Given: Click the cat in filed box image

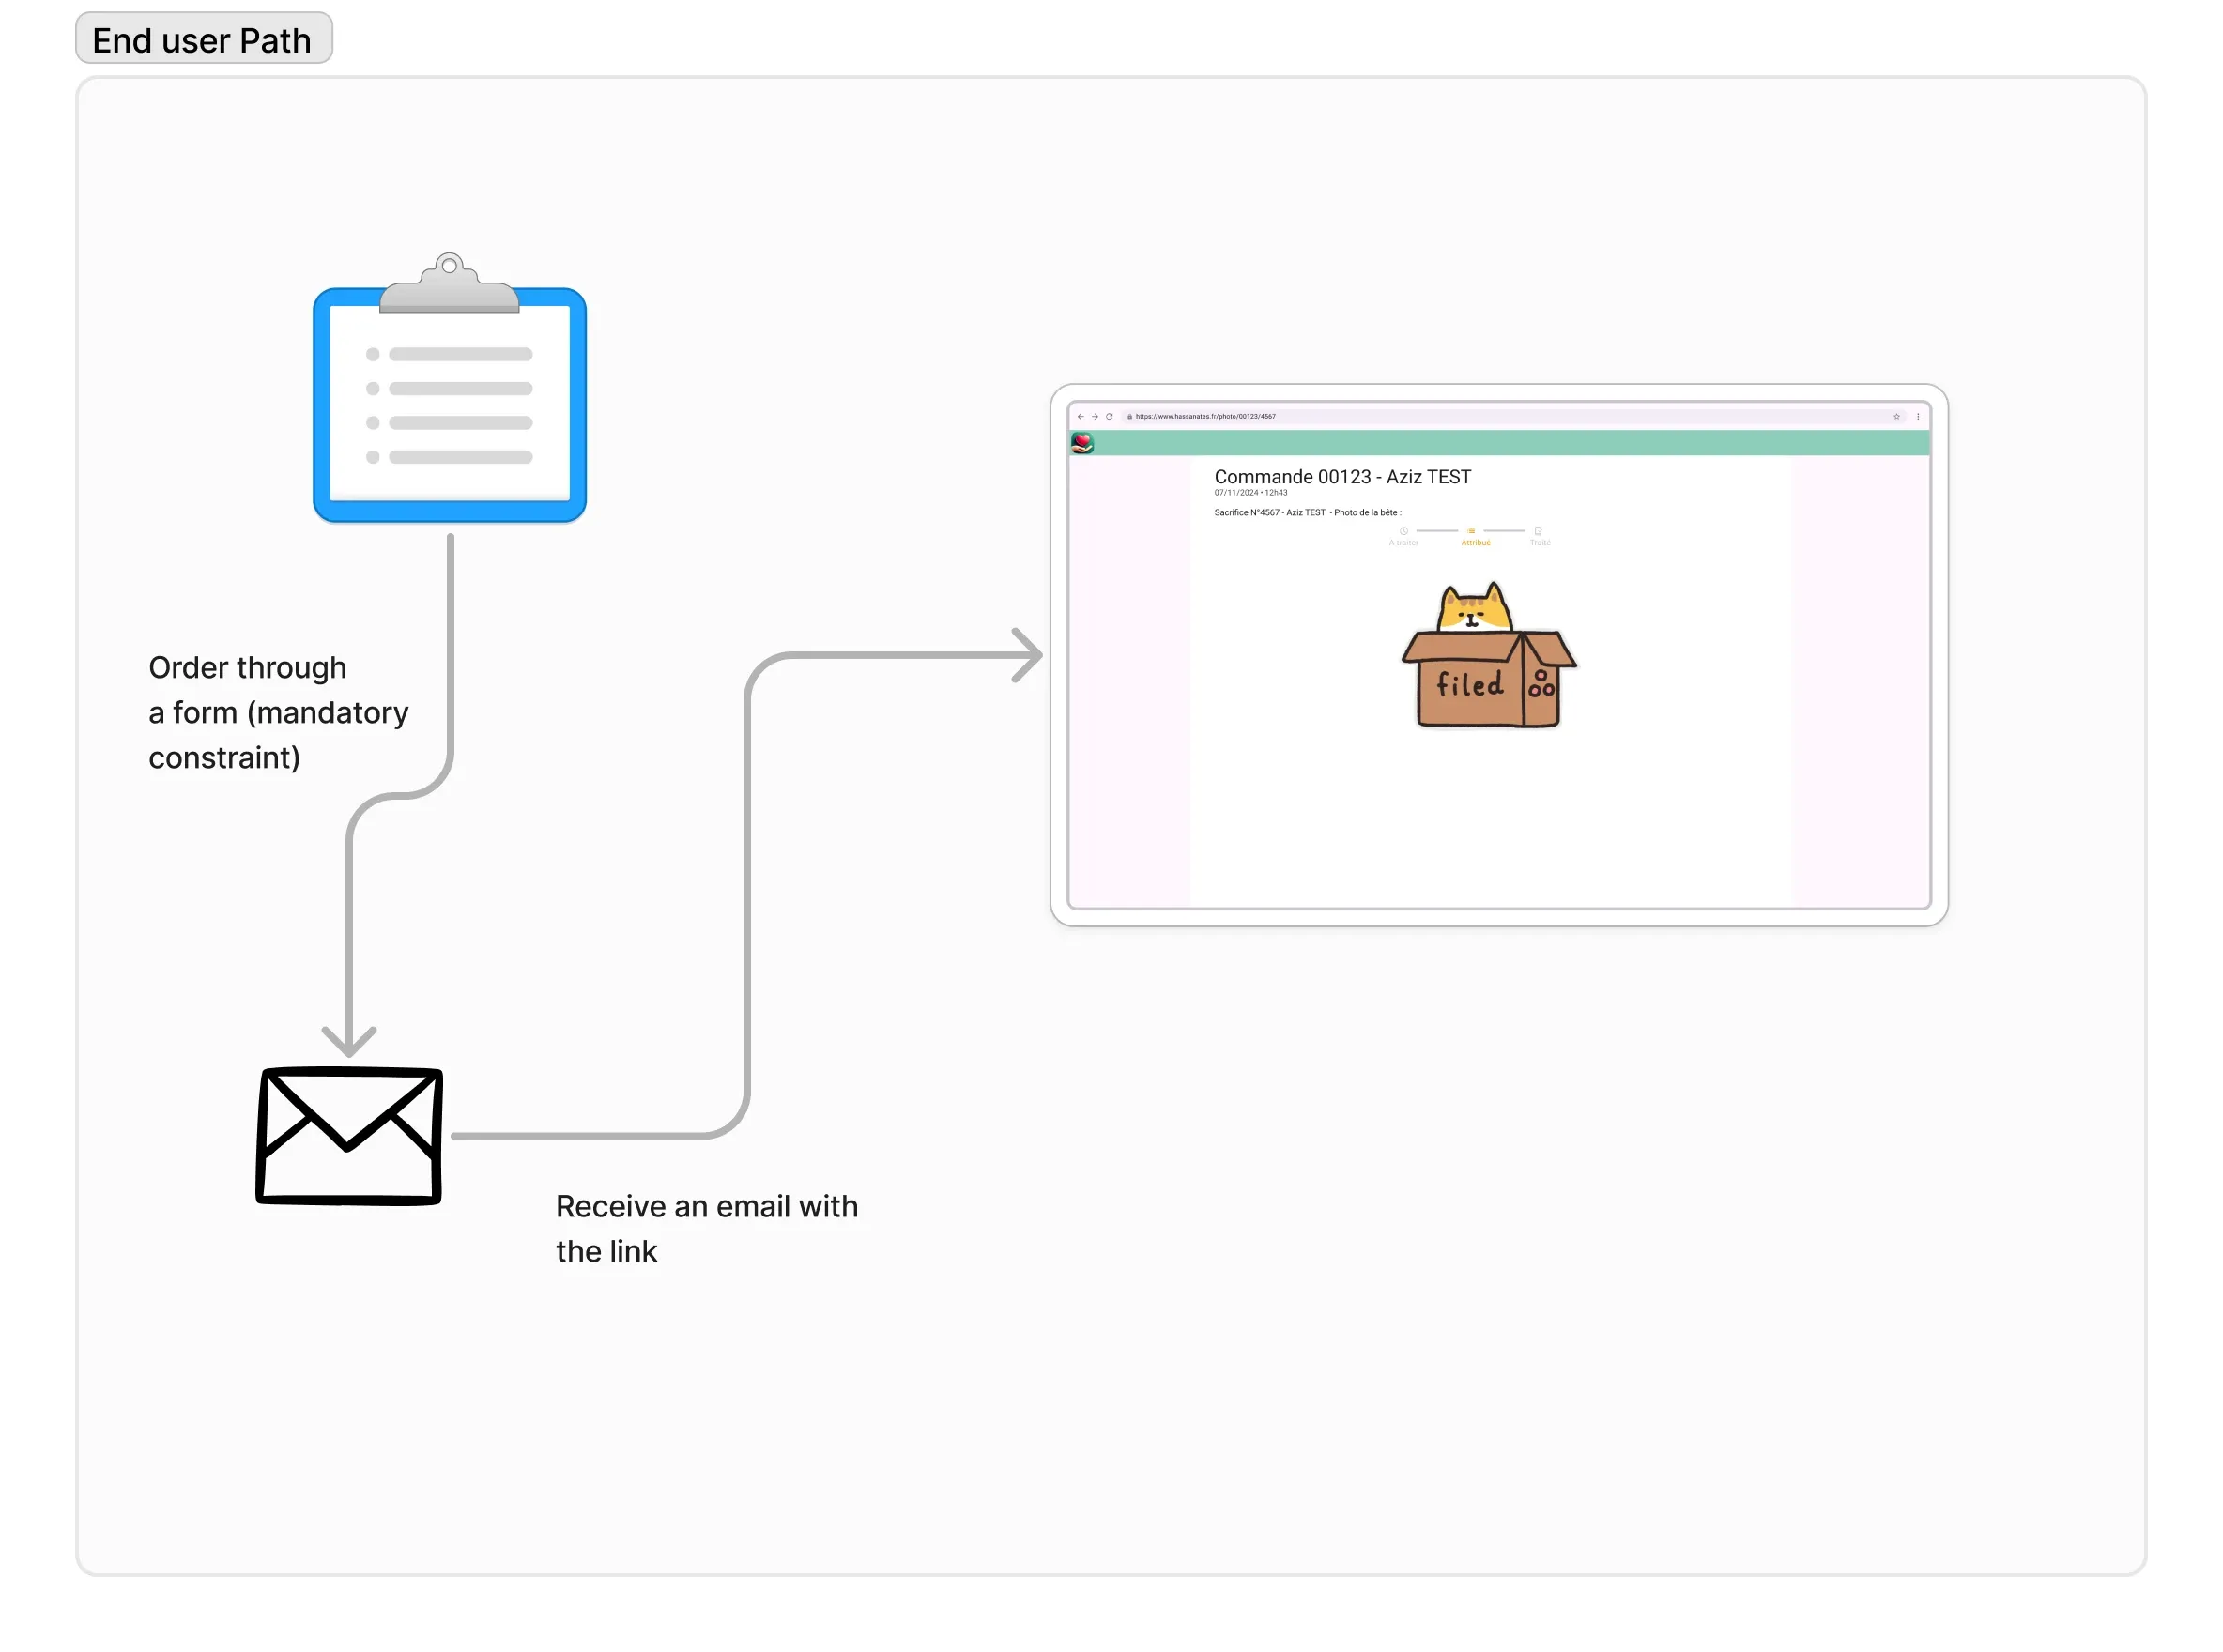Looking at the screenshot, I should tap(1489, 655).
